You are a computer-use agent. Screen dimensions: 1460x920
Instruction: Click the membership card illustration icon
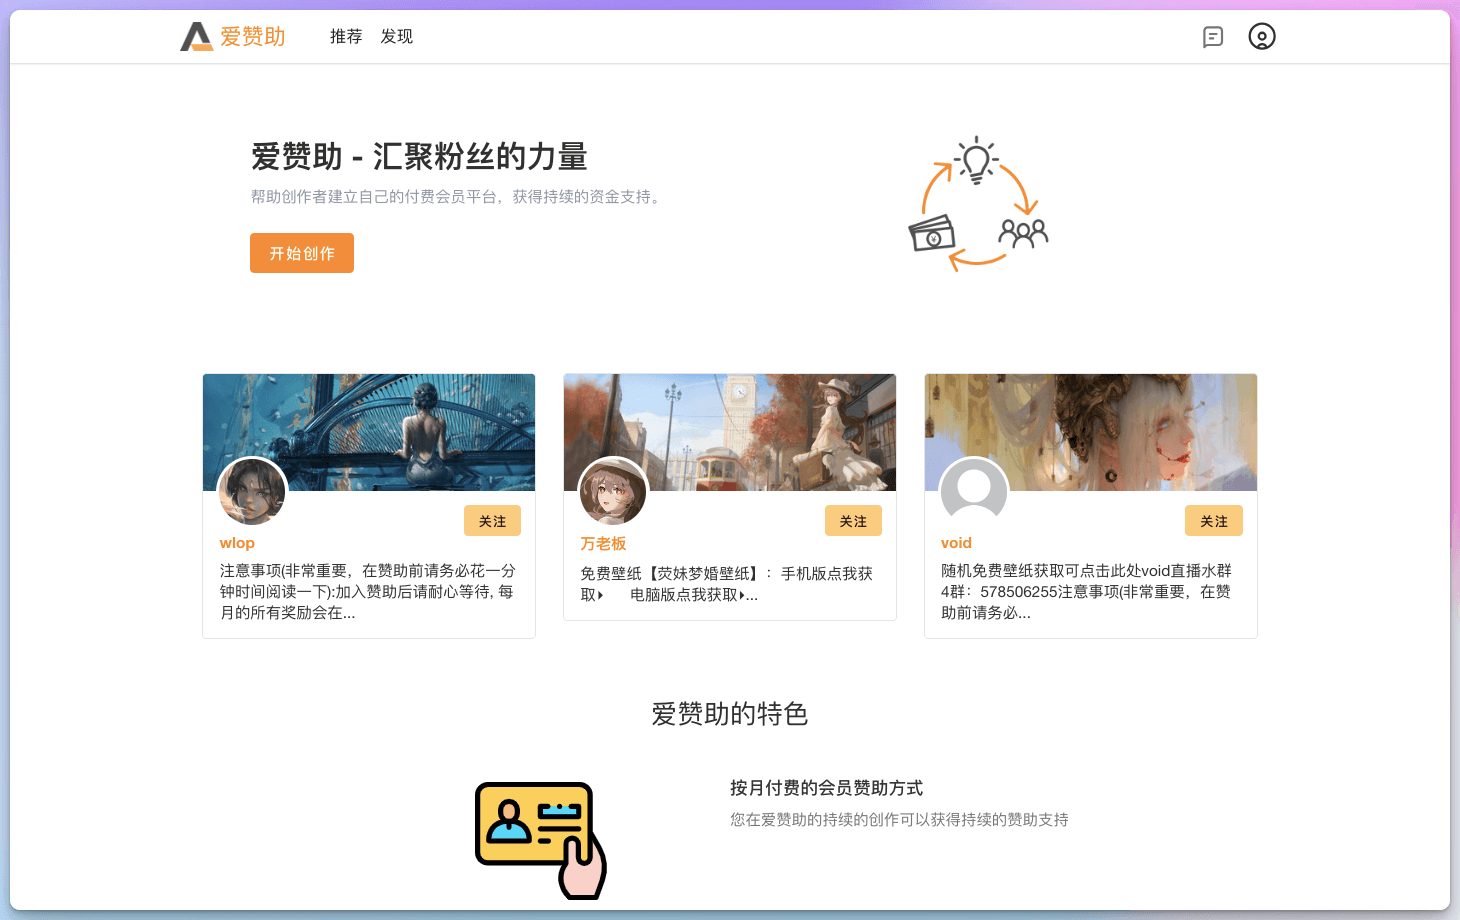[x=541, y=840]
